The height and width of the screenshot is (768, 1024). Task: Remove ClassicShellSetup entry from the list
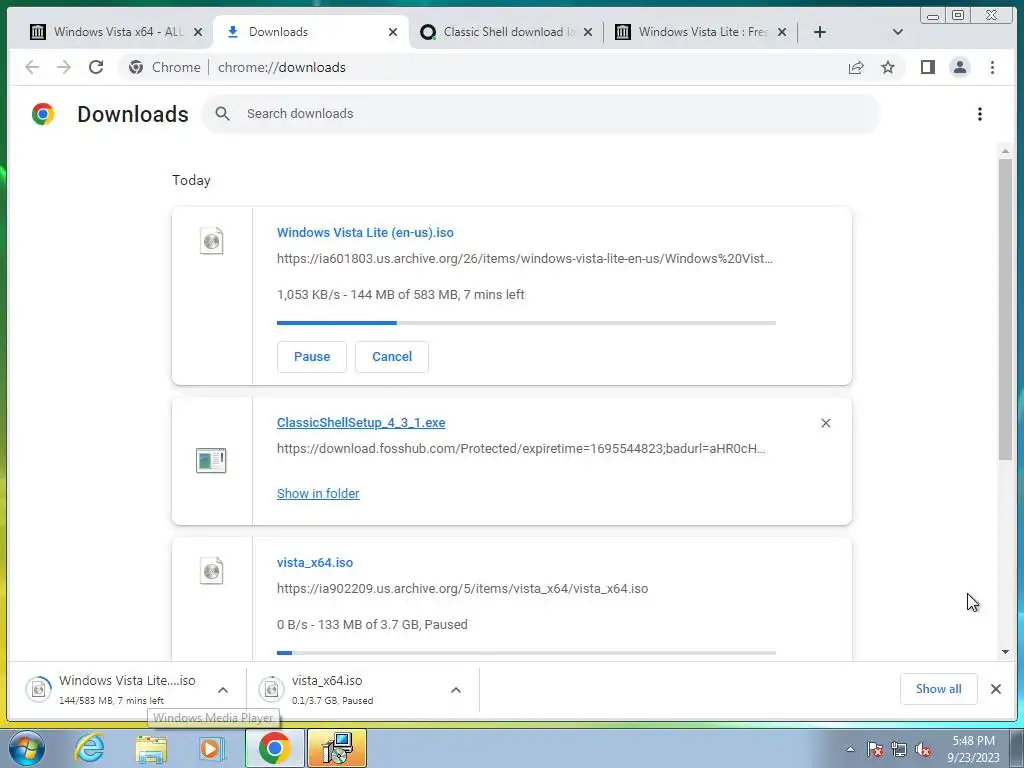point(825,423)
